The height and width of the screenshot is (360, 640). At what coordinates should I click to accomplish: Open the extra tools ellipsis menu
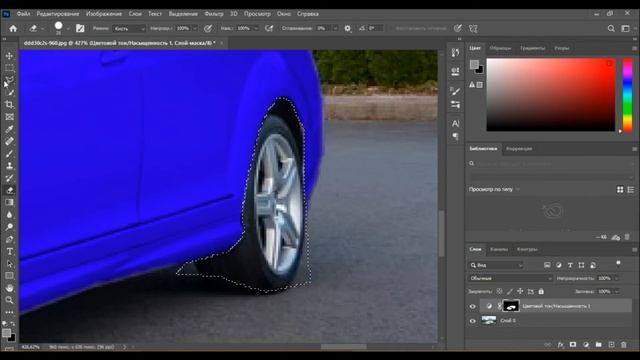click(x=9, y=313)
